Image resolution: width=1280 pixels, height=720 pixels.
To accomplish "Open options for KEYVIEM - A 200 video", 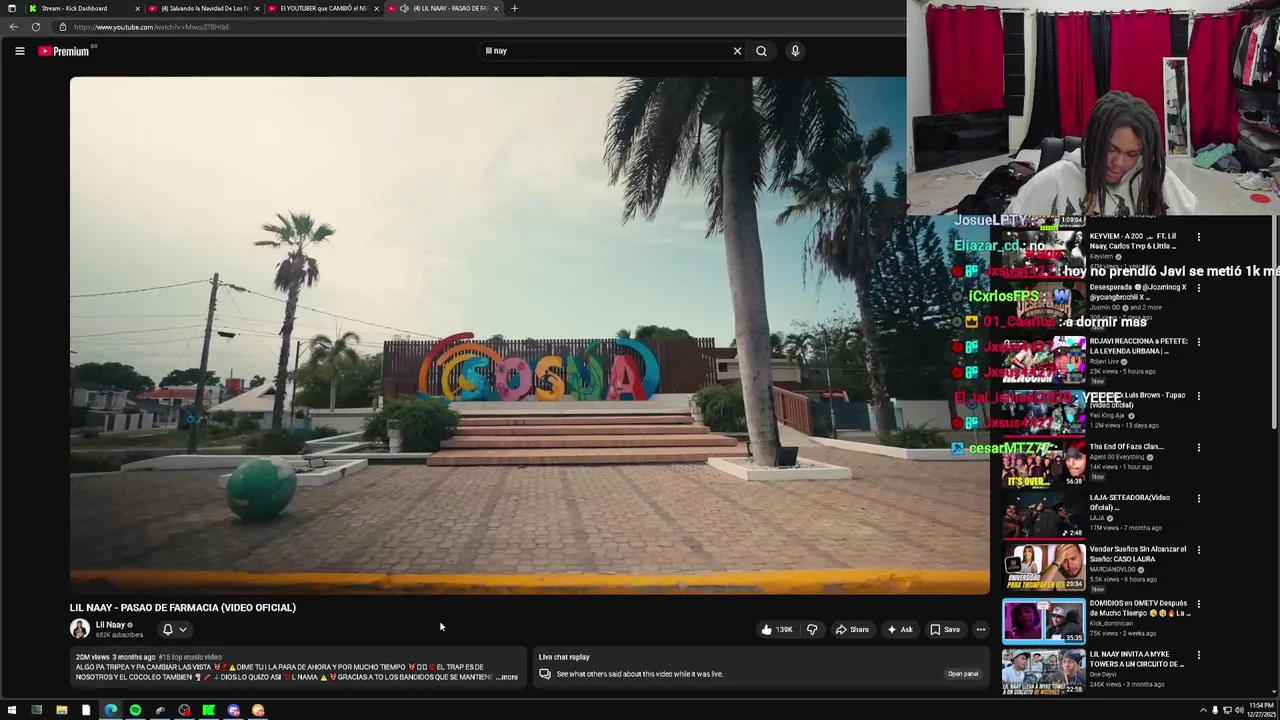I will 1198,238.
